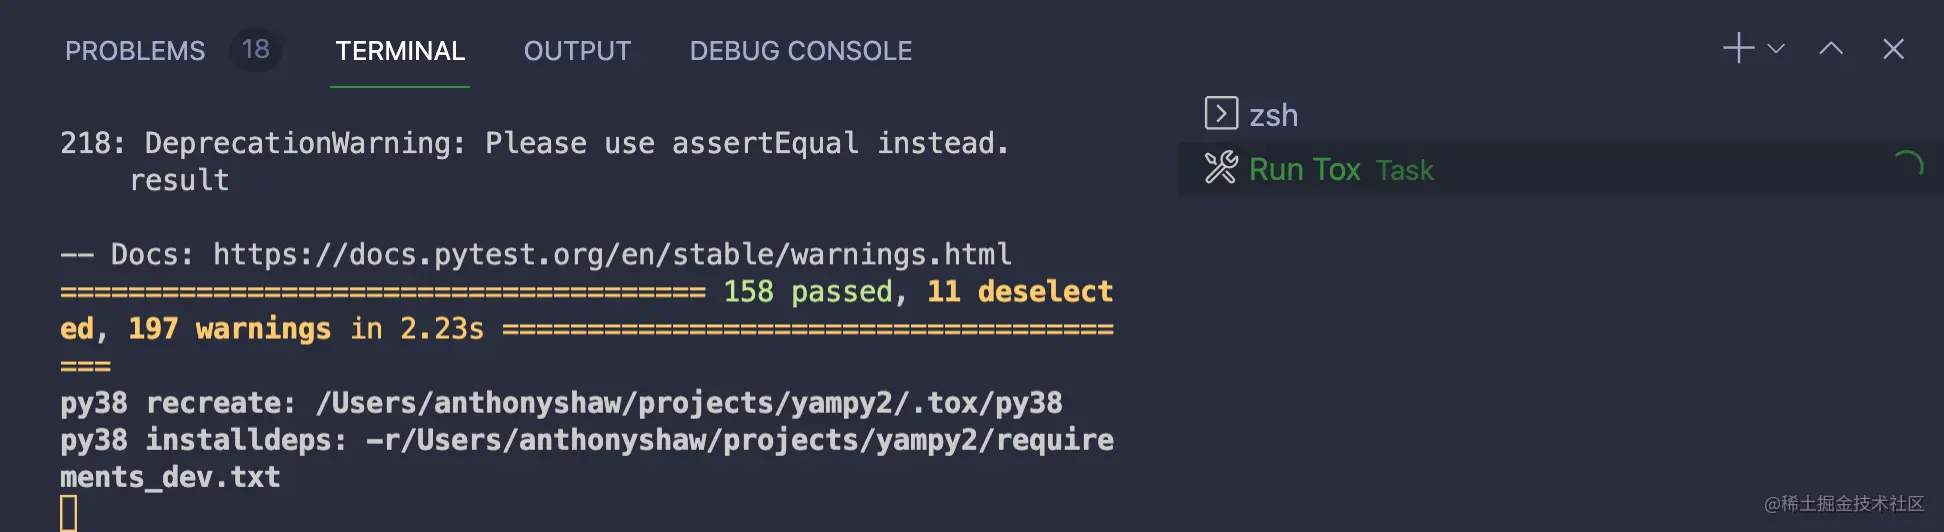Click the zsh terminal shell icon

(1221, 113)
